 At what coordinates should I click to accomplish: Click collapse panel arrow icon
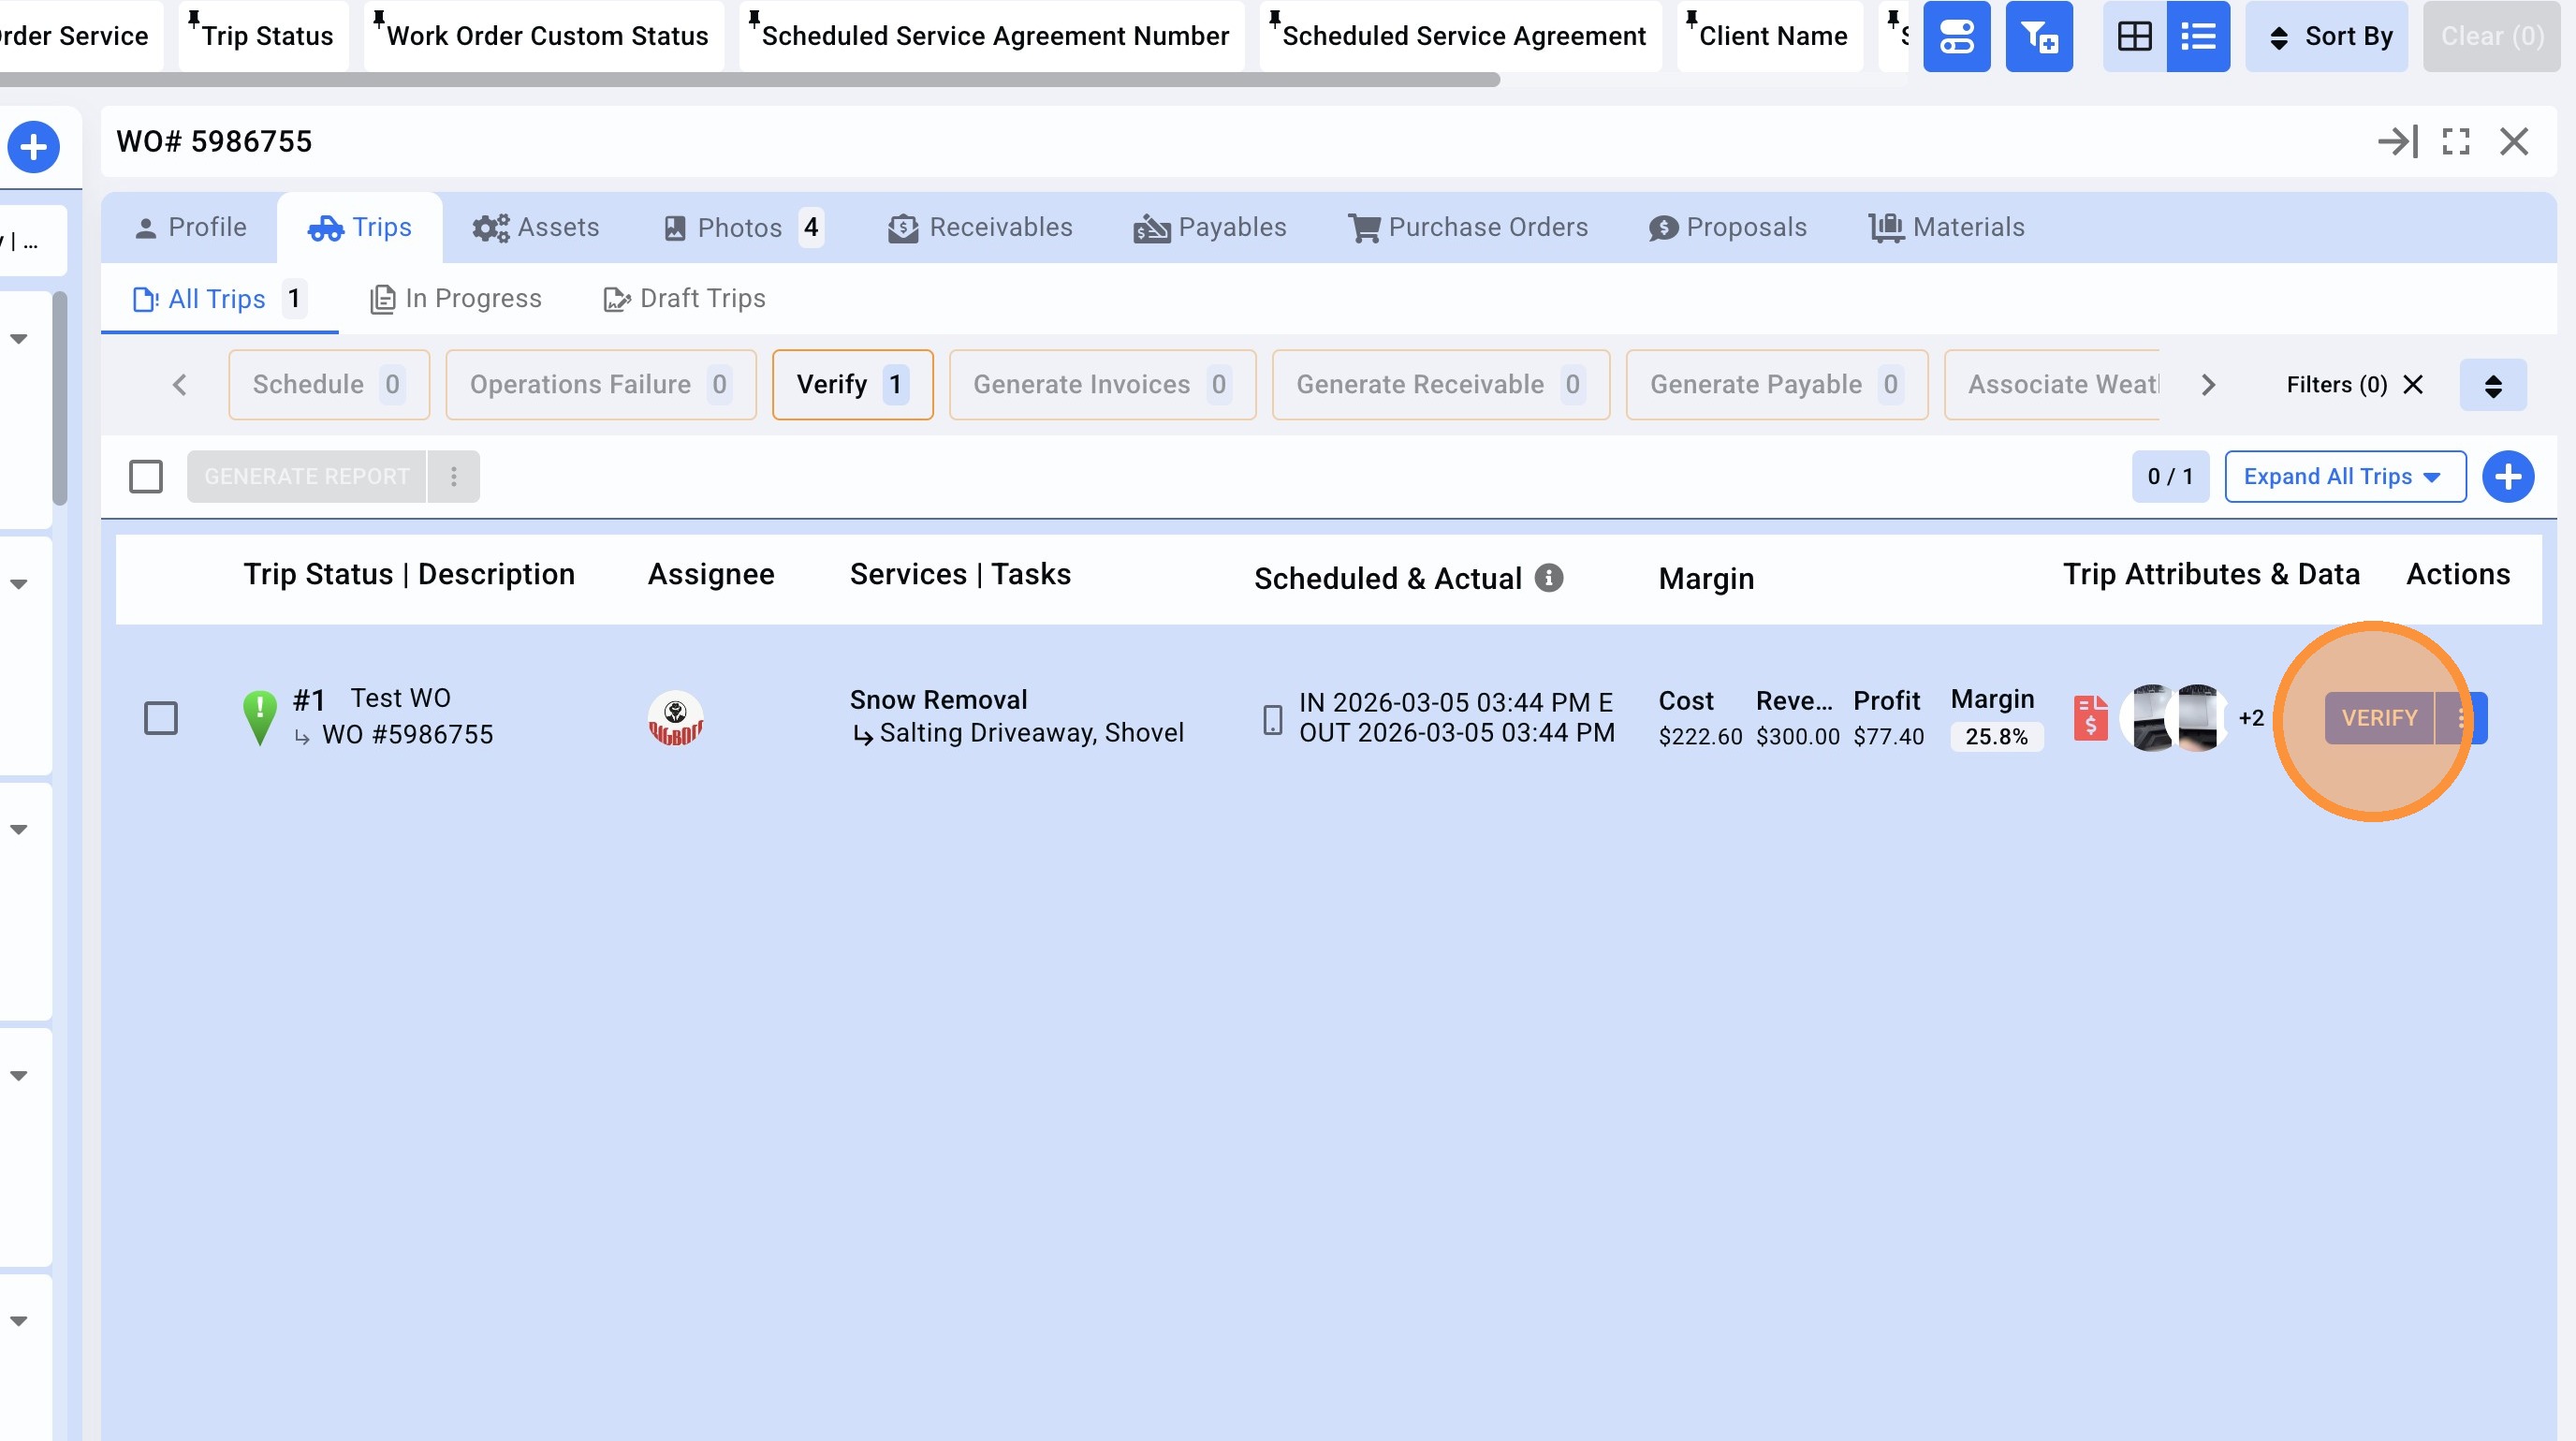pyautogui.click(x=2397, y=142)
